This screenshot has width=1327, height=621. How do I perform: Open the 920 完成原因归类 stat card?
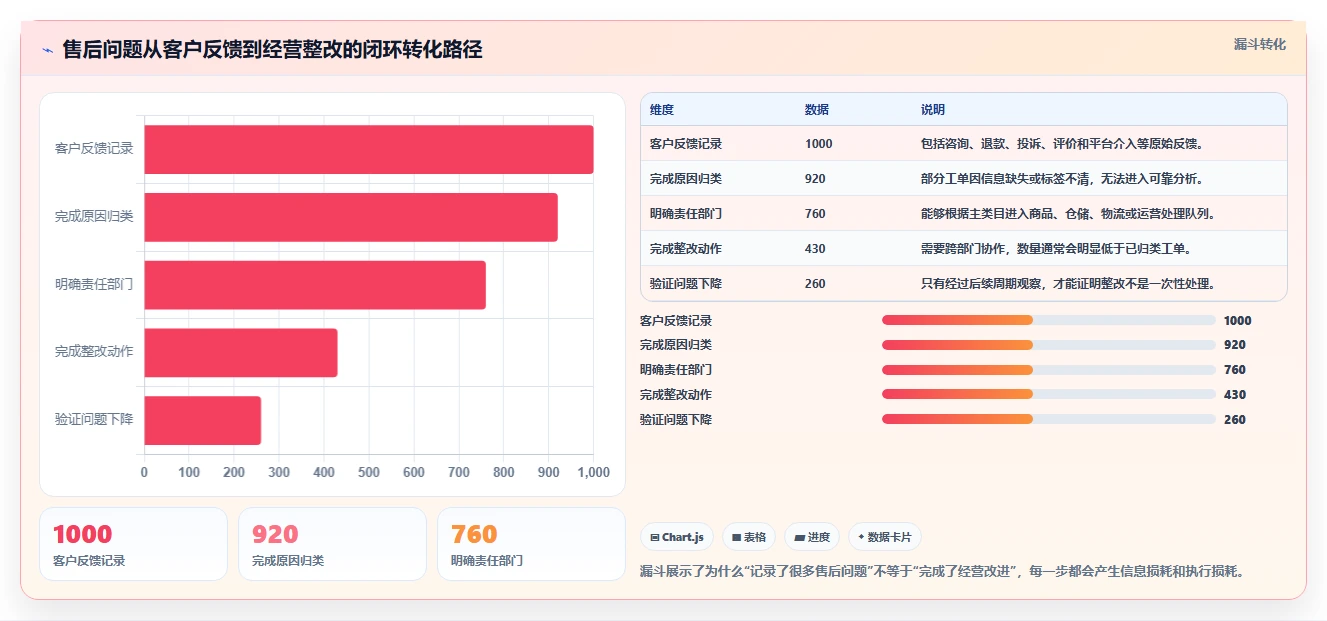pos(332,544)
